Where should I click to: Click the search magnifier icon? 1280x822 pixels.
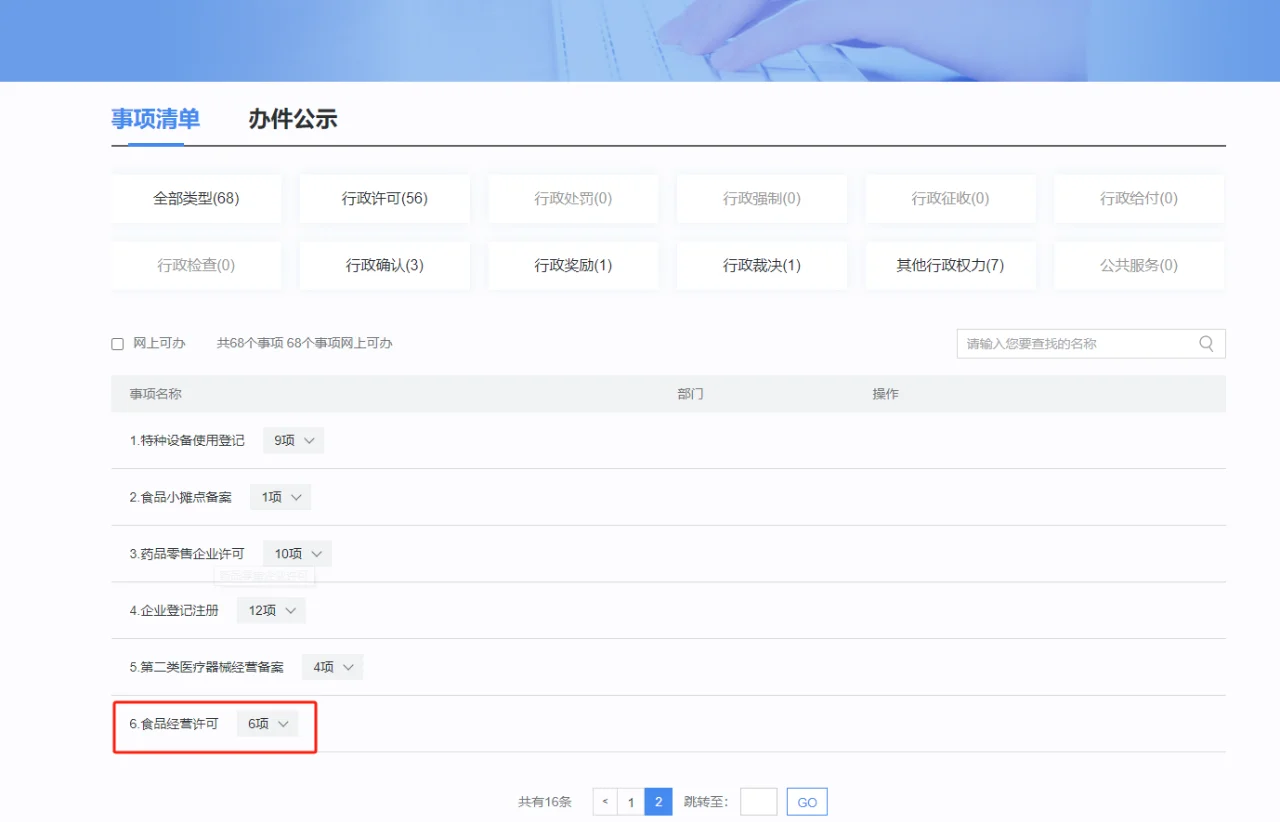(1206, 343)
